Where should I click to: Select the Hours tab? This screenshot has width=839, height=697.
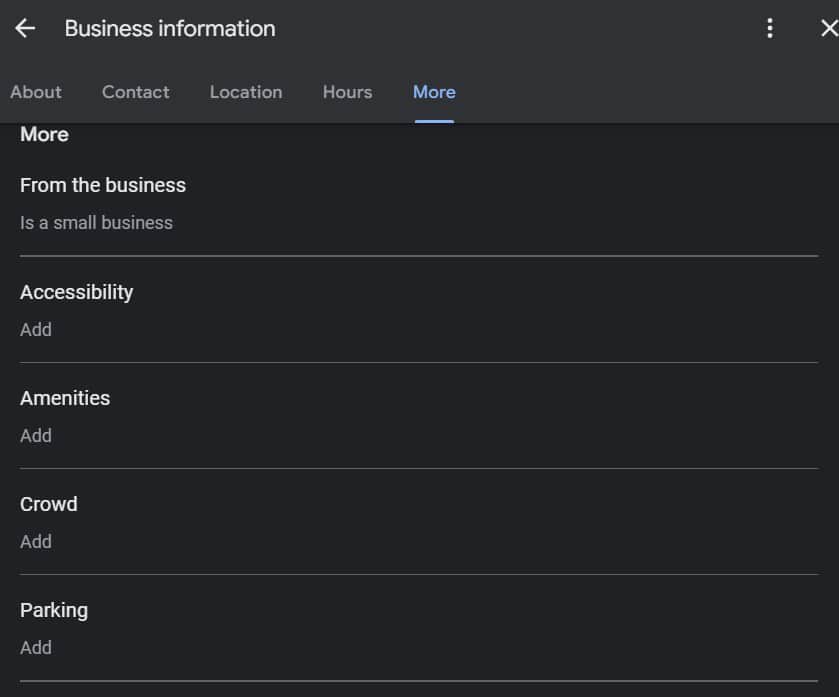click(347, 92)
